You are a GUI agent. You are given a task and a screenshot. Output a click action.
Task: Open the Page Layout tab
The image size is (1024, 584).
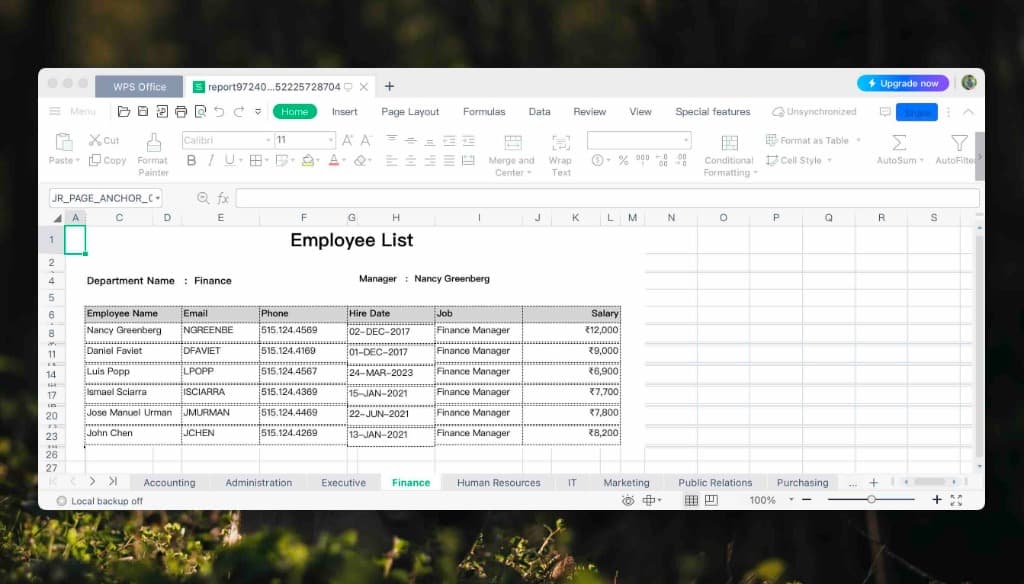(x=410, y=112)
